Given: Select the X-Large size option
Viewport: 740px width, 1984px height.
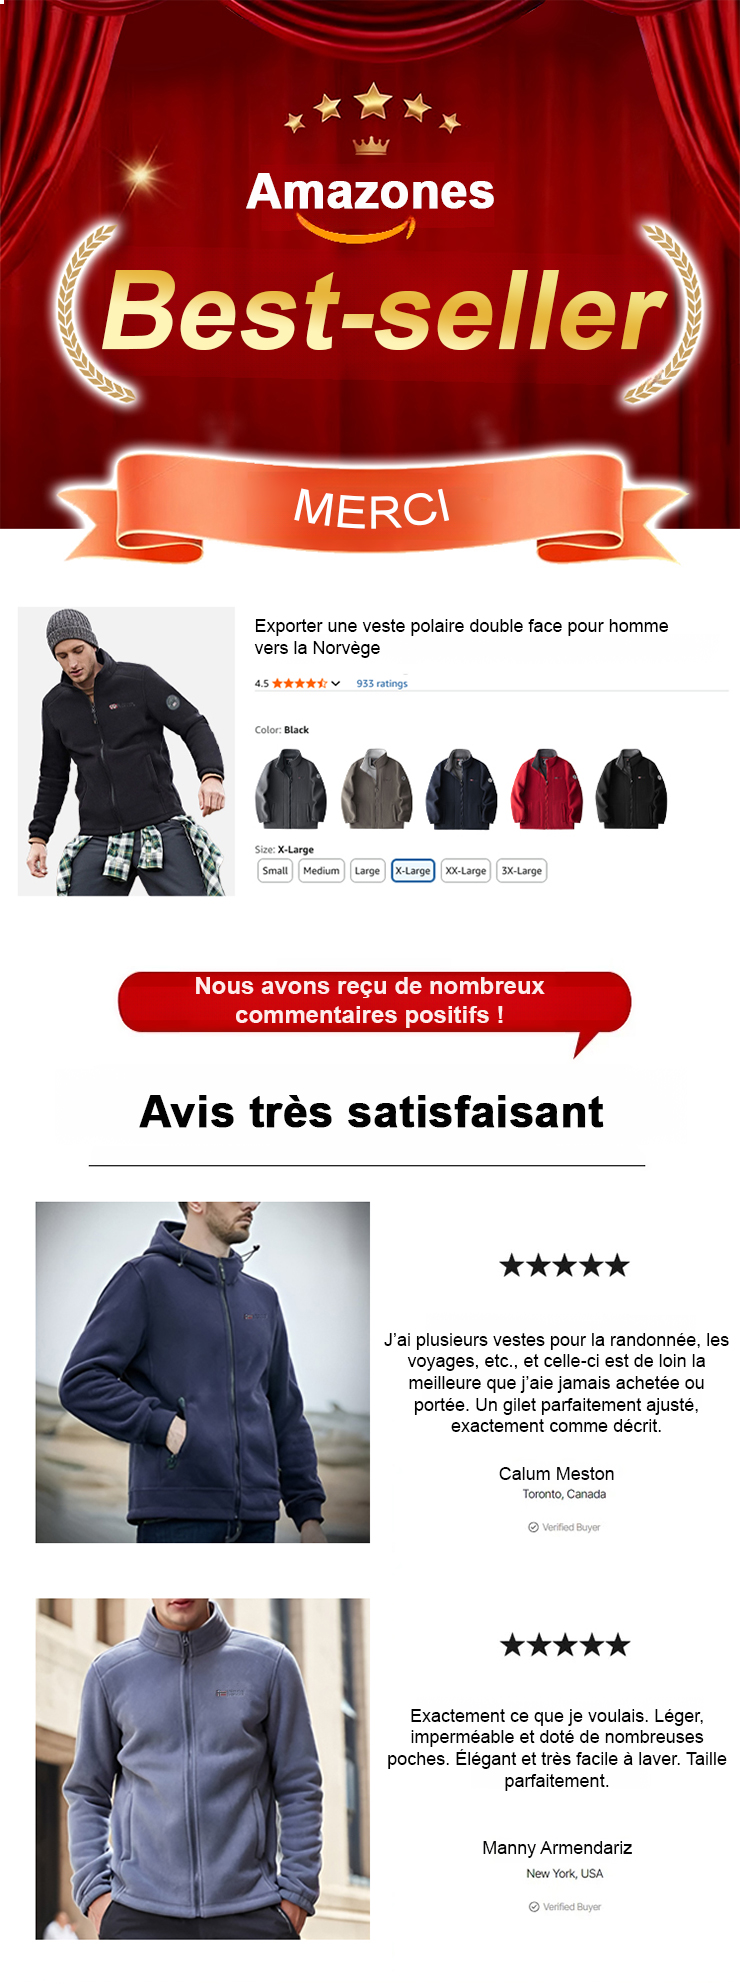Looking at the screenshot, I should [x=413, y=871].
